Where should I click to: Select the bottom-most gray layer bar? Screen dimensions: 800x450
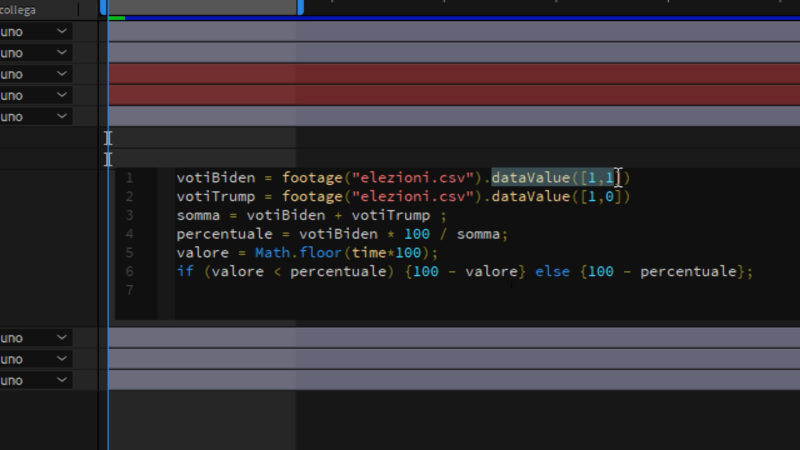click(x=450, y=381)
